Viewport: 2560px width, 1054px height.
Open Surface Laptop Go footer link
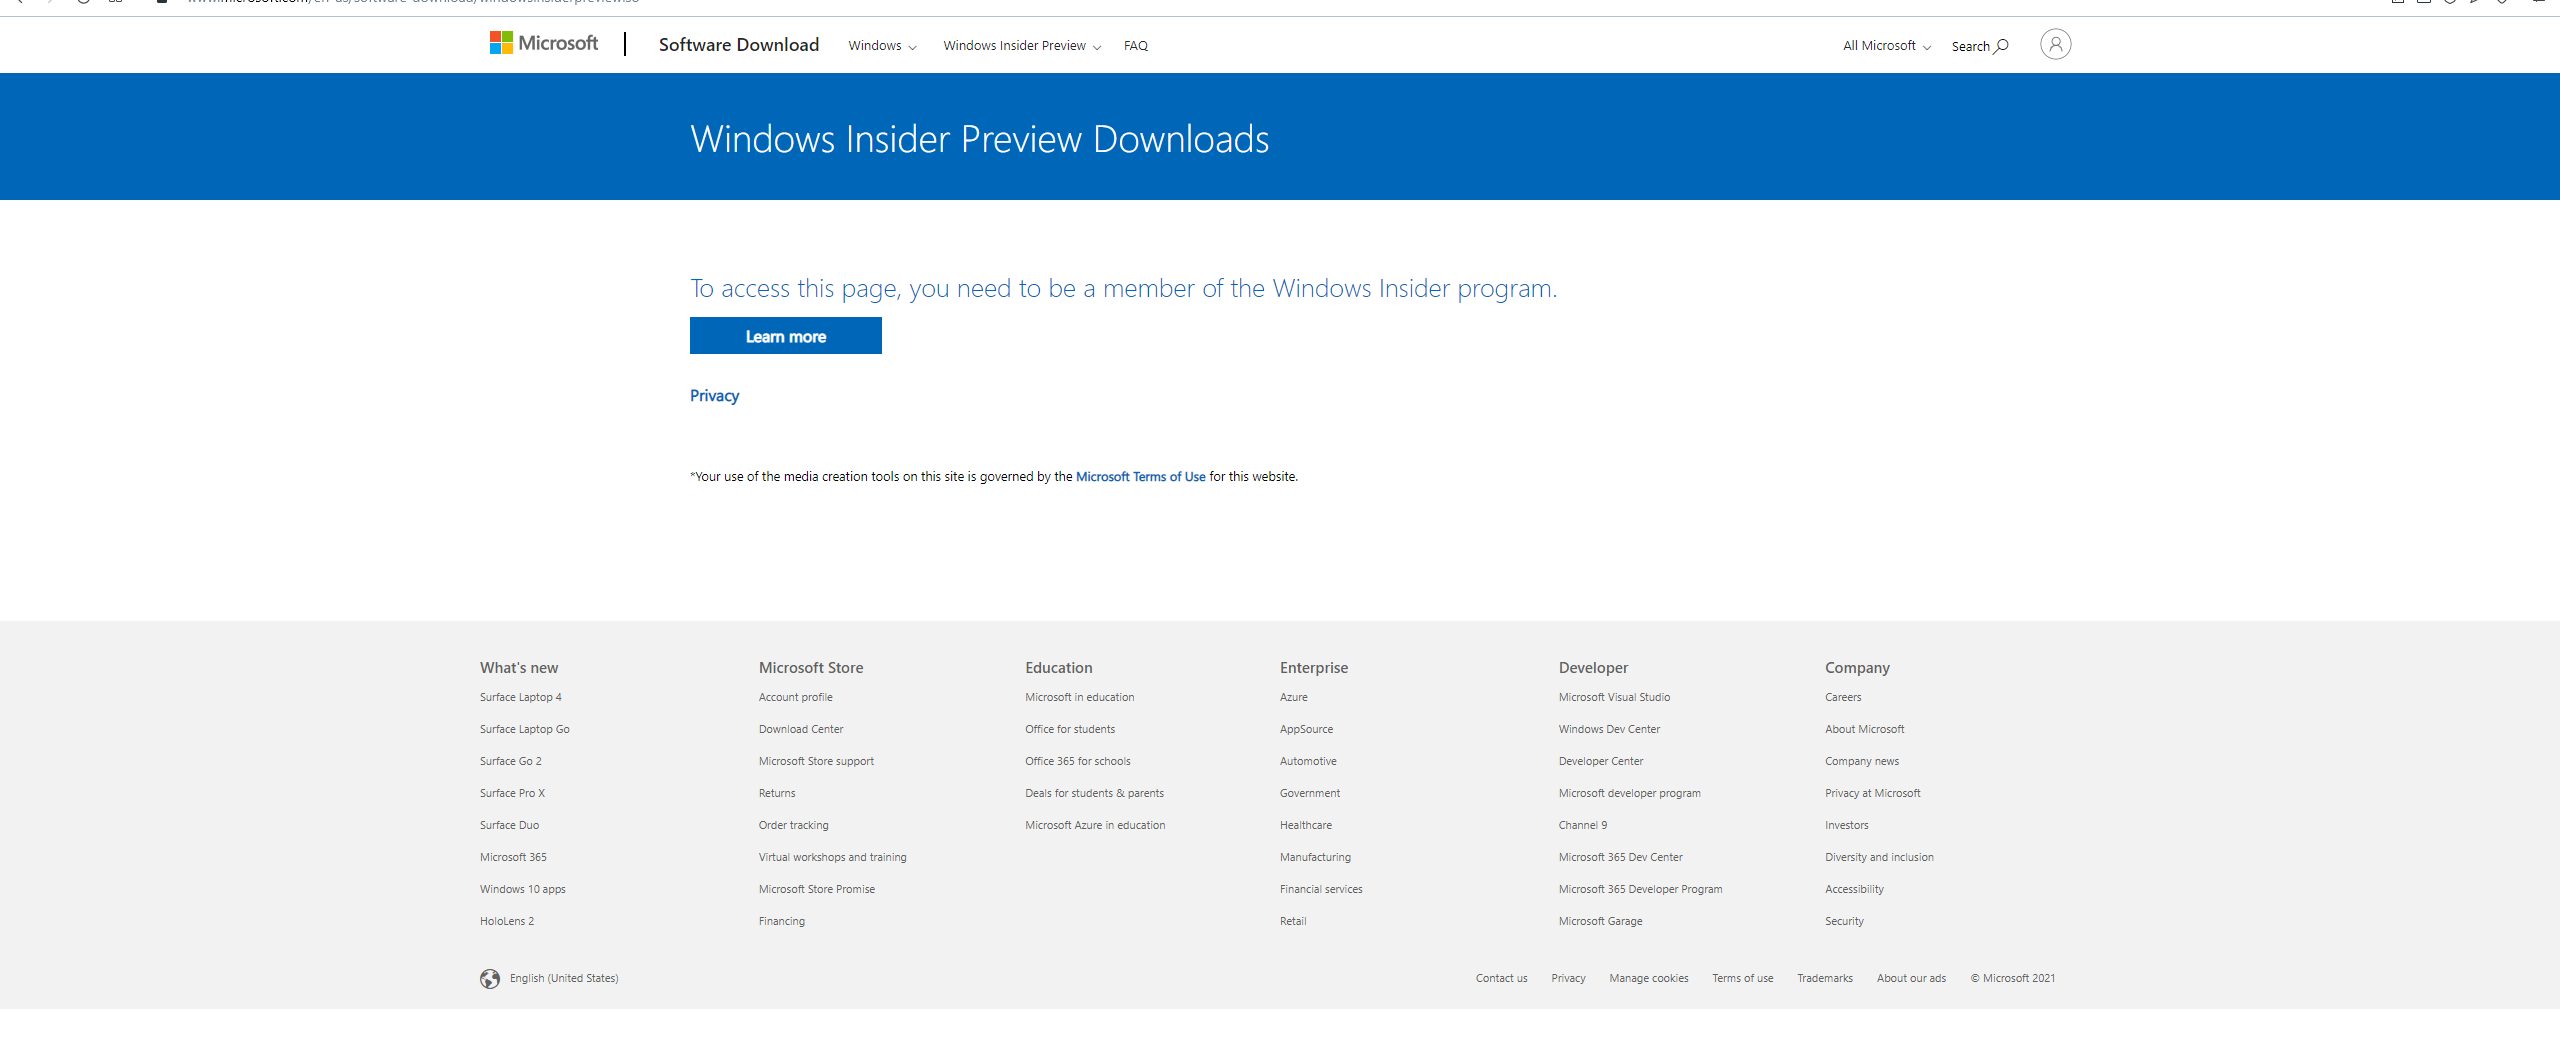tap(525, 730)
